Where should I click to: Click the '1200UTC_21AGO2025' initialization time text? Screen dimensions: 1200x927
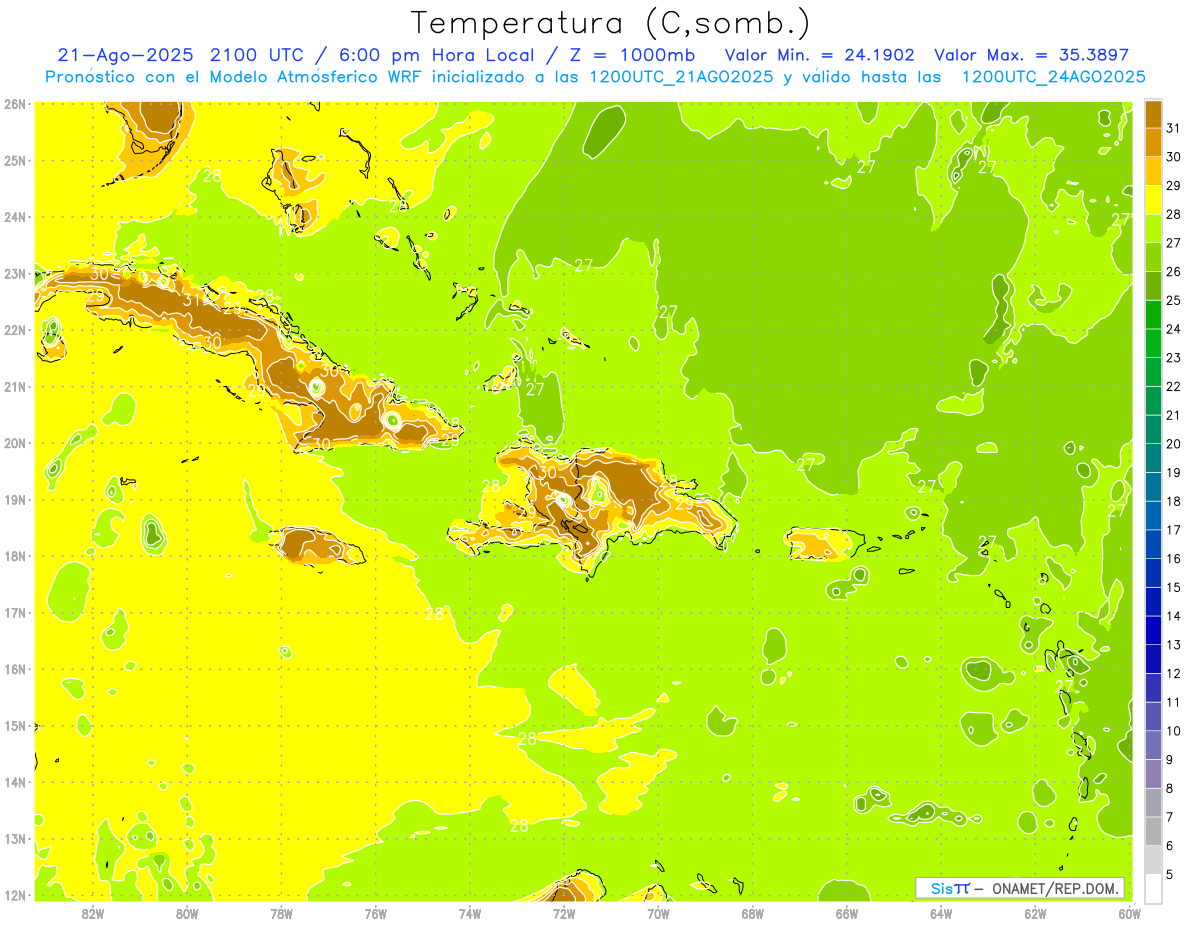click(681, 77)
